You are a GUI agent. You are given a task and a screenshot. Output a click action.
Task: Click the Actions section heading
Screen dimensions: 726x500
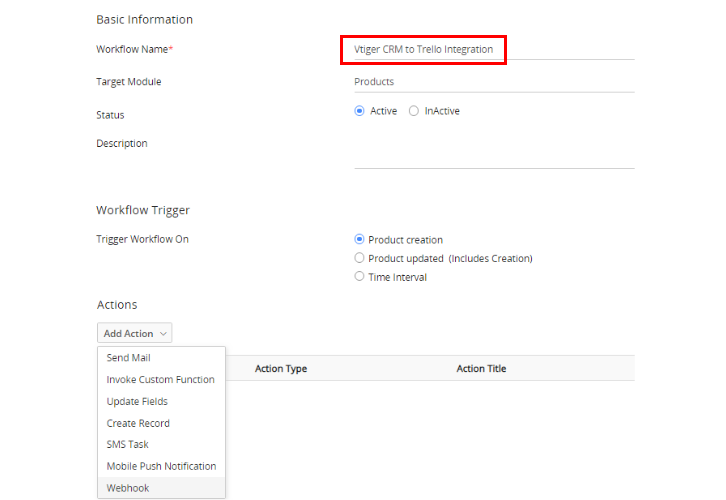coord(117,305)
